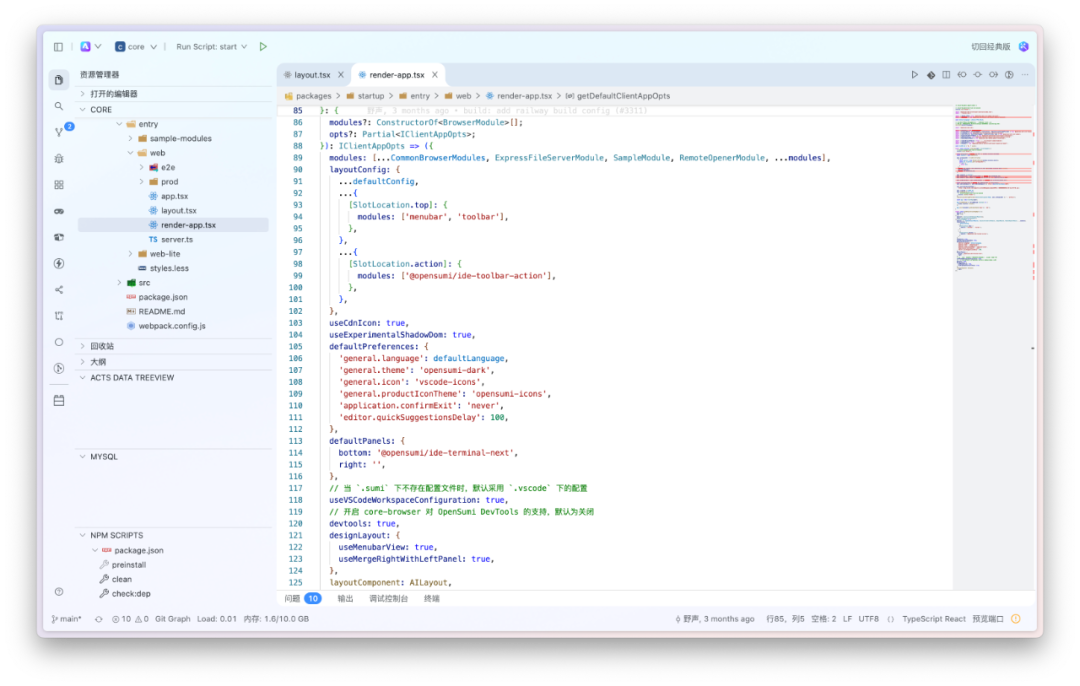Click the split editor icon in editor toolbar
Image resolution: width=1080 pixels, height=686 pixels.
click(x=946, y=75)
